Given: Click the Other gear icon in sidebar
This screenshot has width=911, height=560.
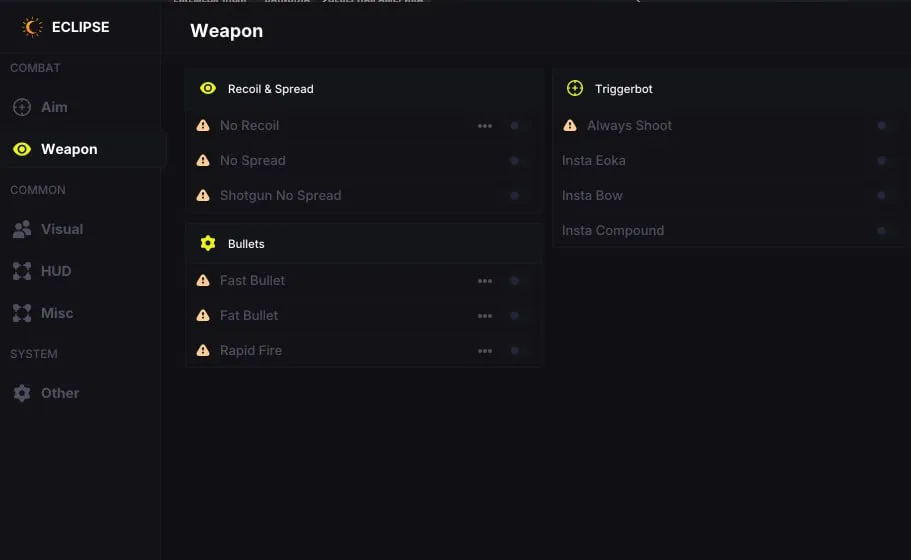Looking at the screenshot, I should pos(22,393).
